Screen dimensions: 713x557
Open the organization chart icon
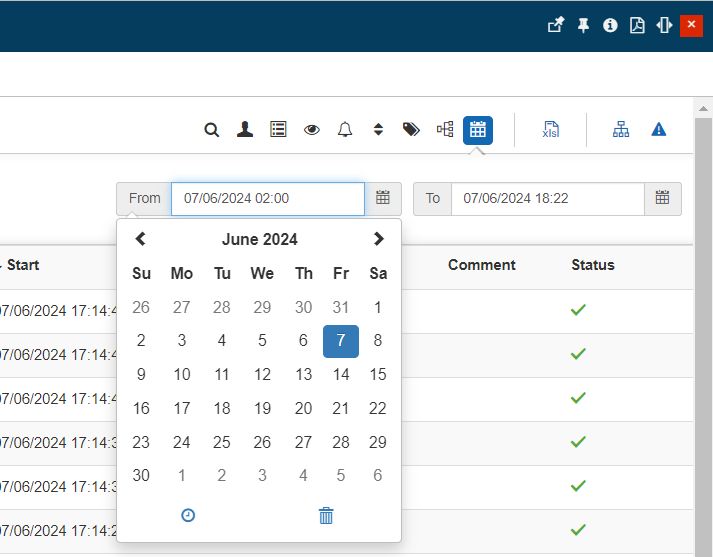pos(621,130)
